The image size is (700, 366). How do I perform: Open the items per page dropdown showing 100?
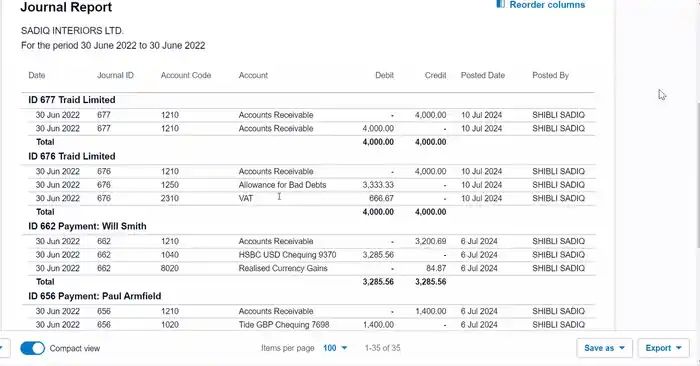pos(335,348)
